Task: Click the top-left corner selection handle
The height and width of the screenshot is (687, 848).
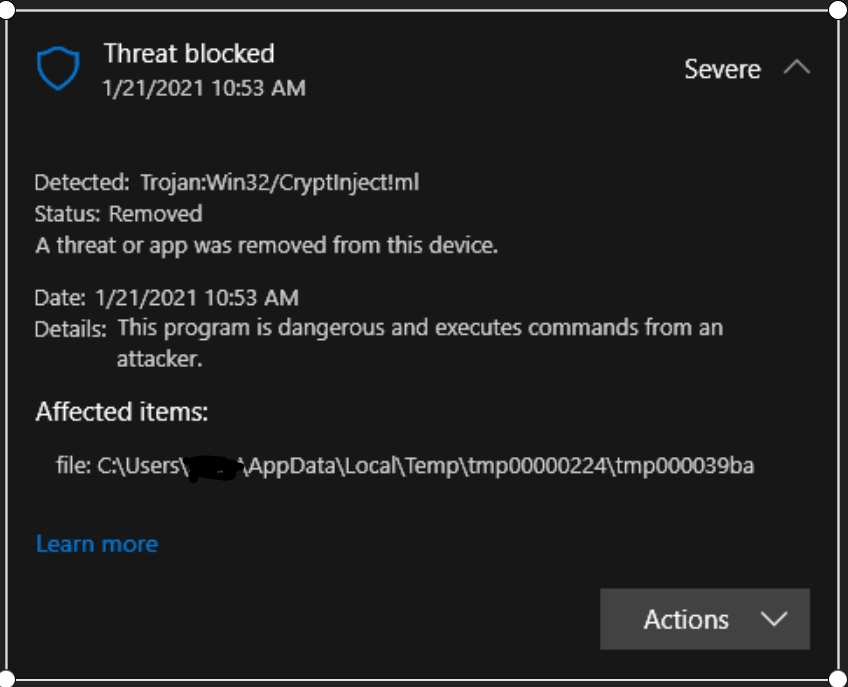Action: (8, 9)
